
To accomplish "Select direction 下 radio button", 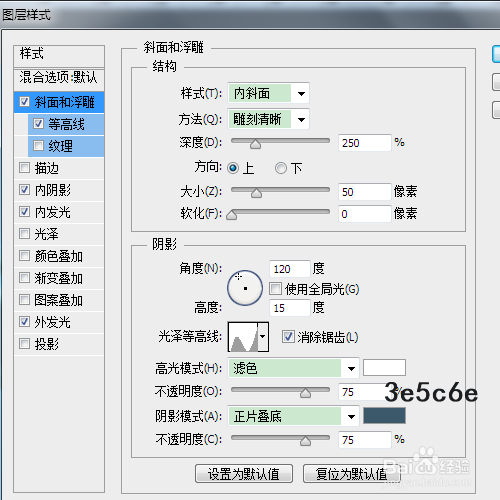I will (x=281, y=168).
